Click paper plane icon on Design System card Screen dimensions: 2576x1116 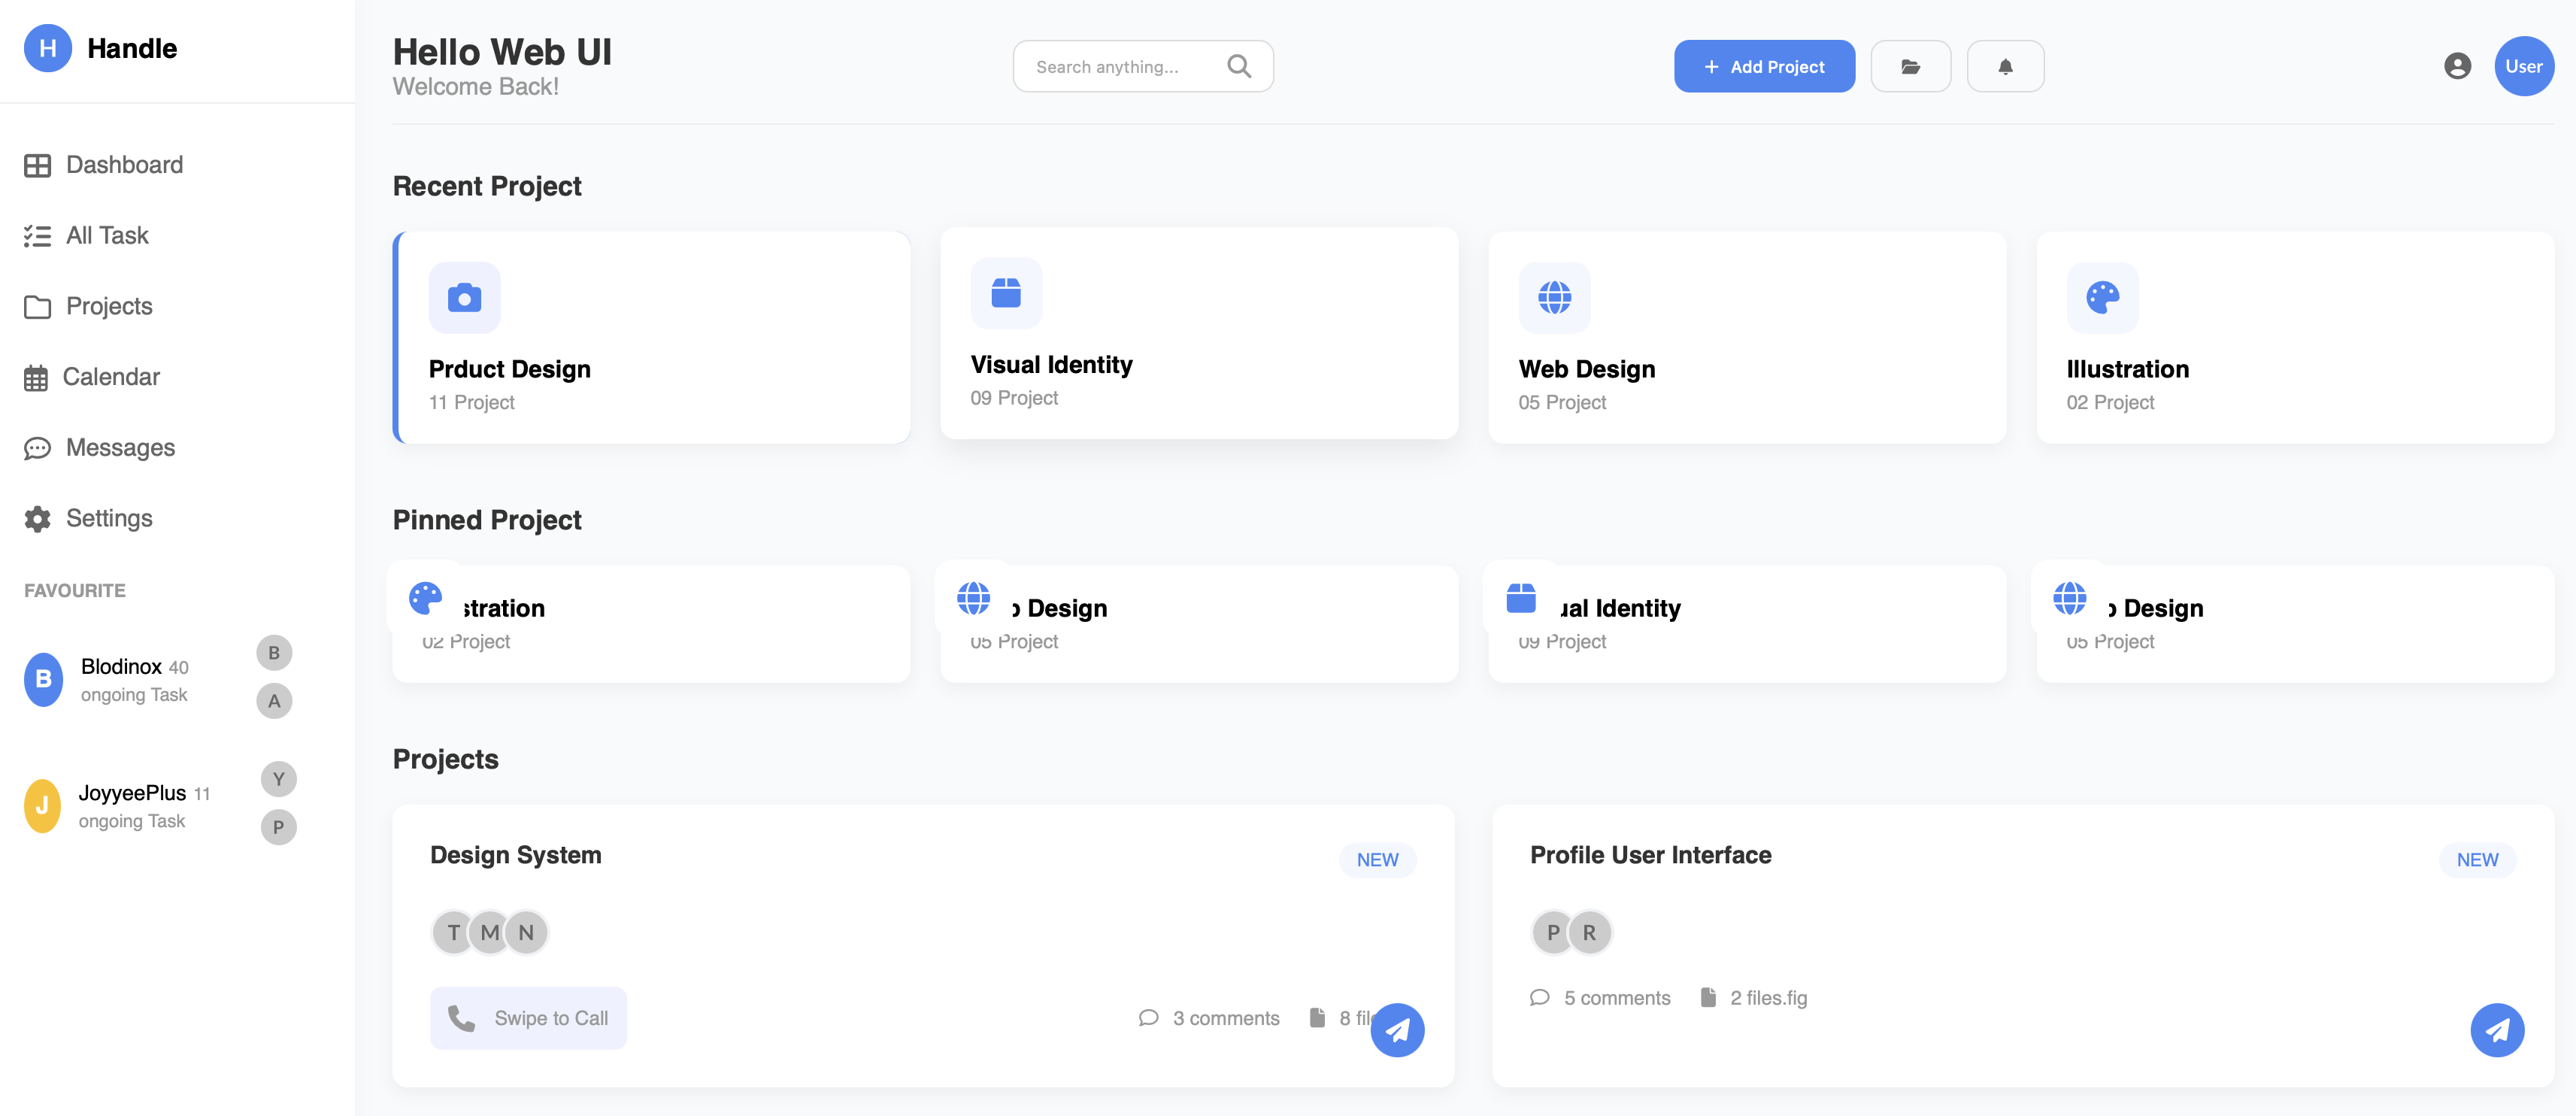click(1397, 1029)
